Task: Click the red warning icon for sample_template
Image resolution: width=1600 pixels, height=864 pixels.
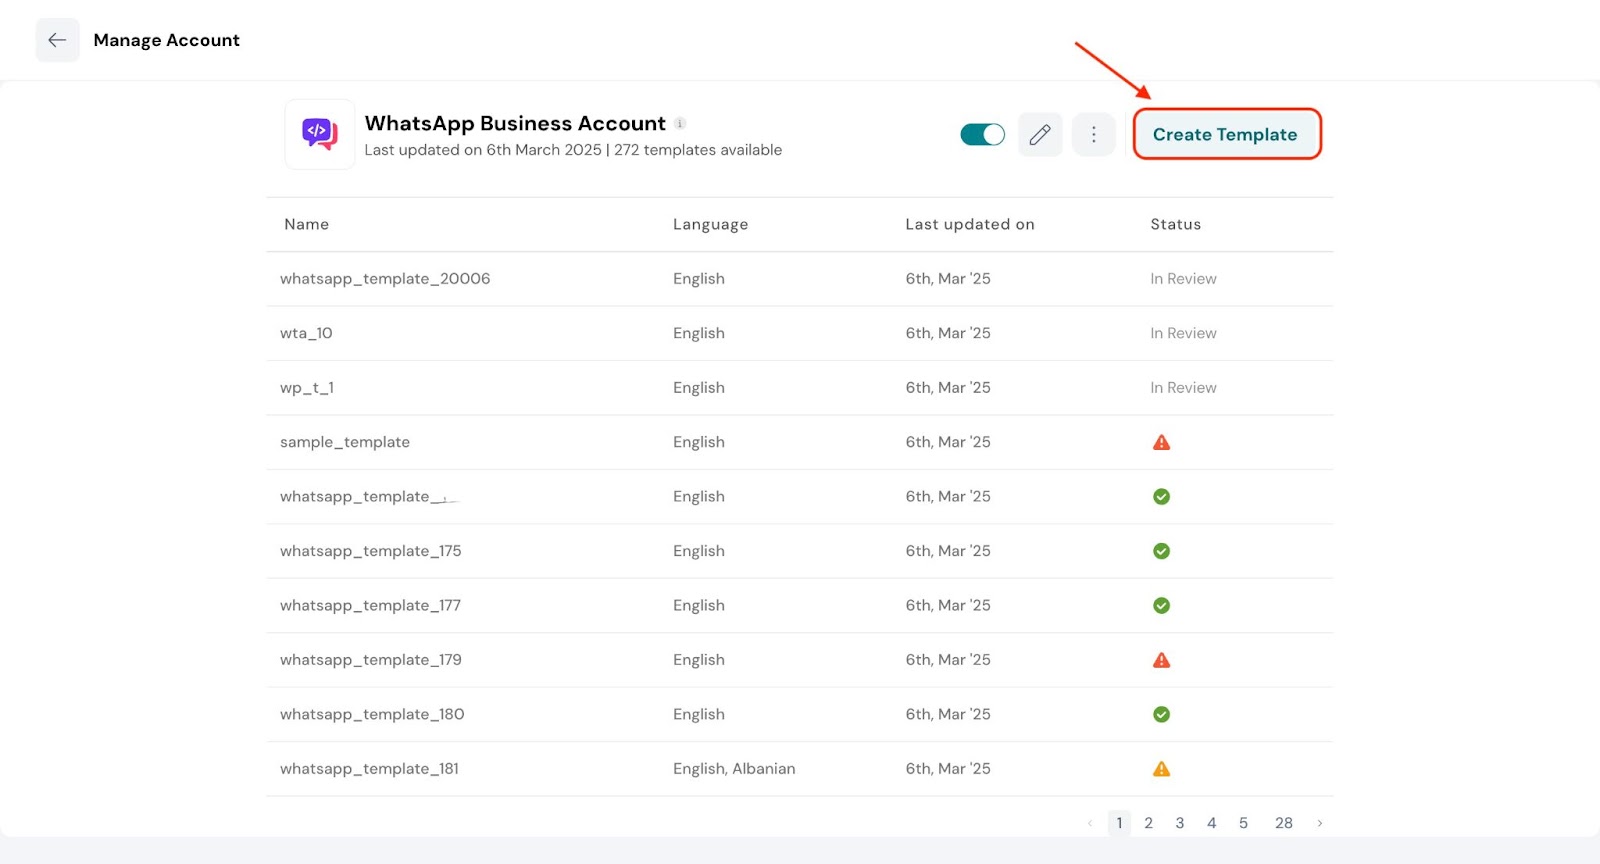Action: point(1161,442)
